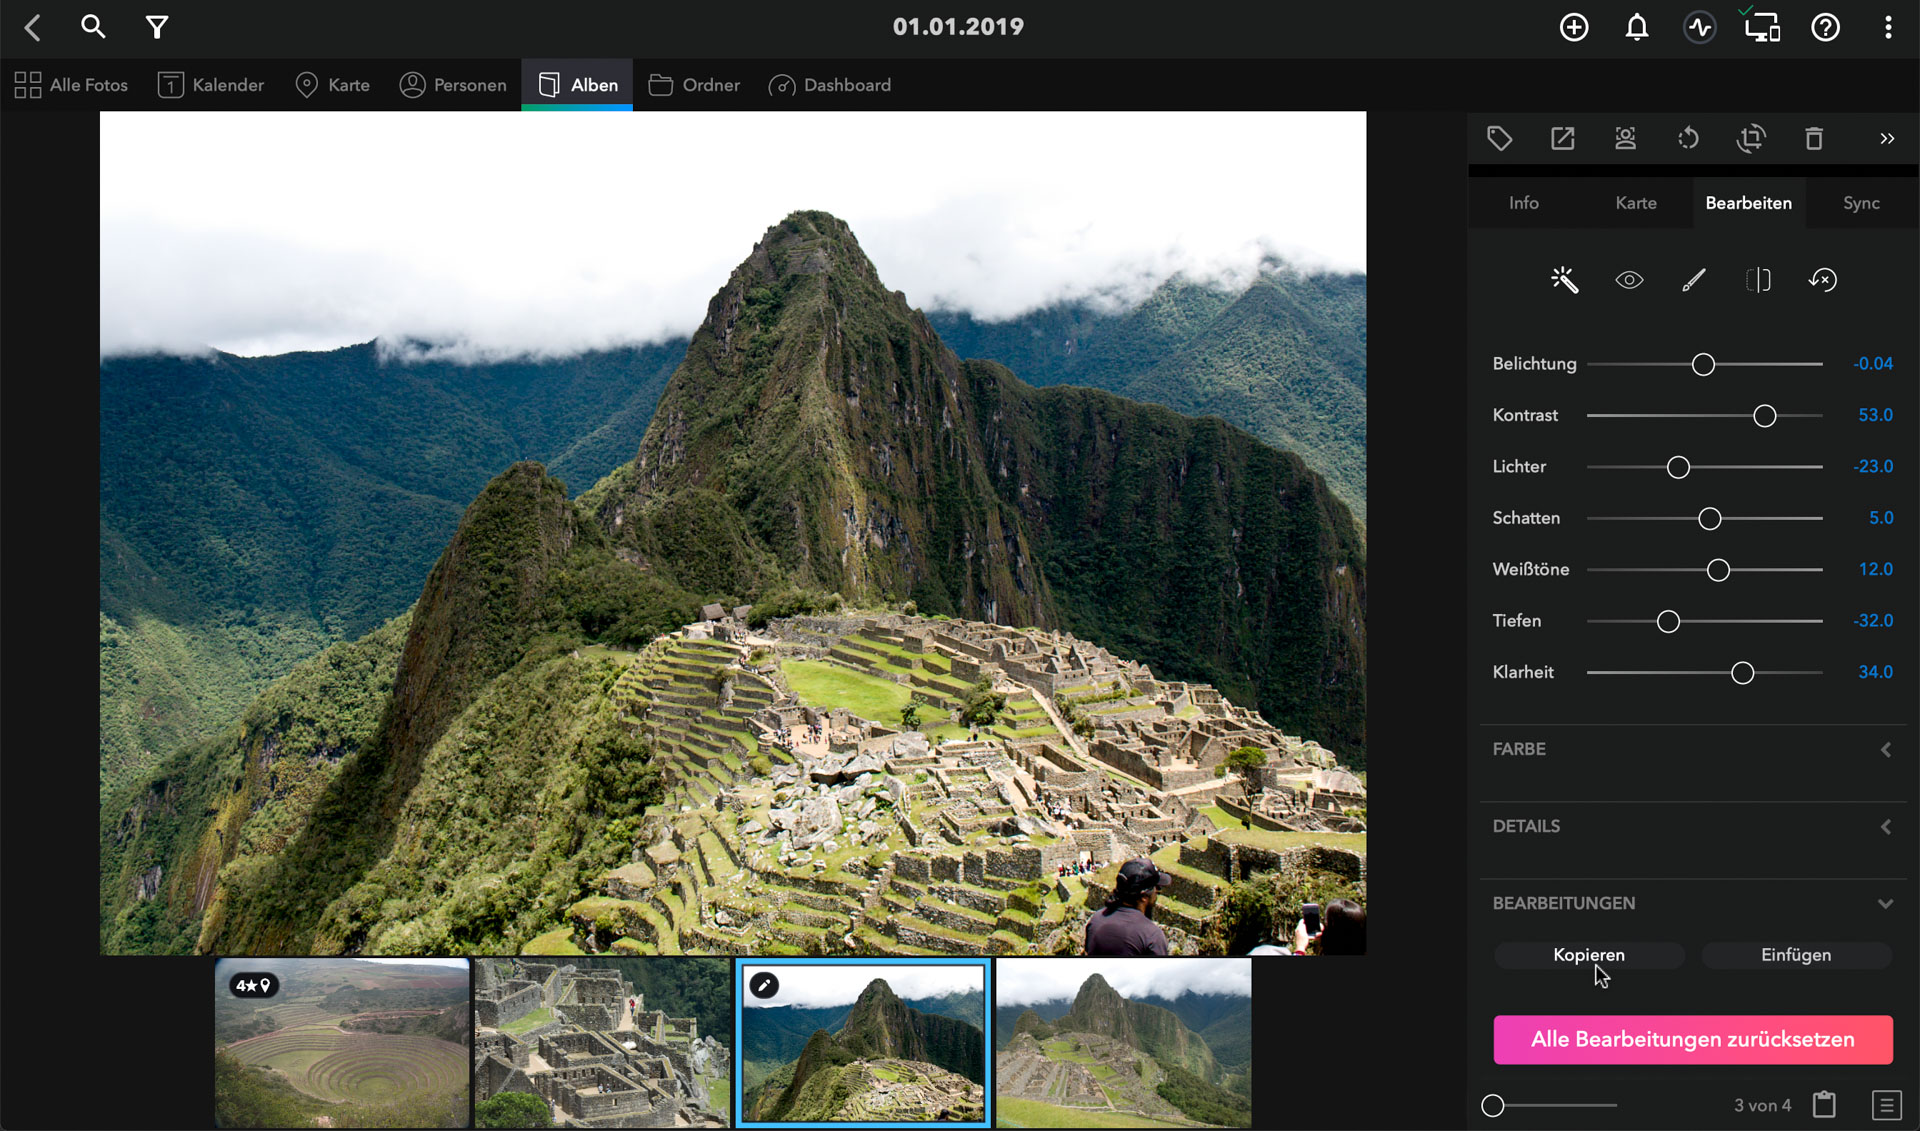Switch to the Sync panel tab
Screen dimensions: 1920x1131
(1861, 203)
